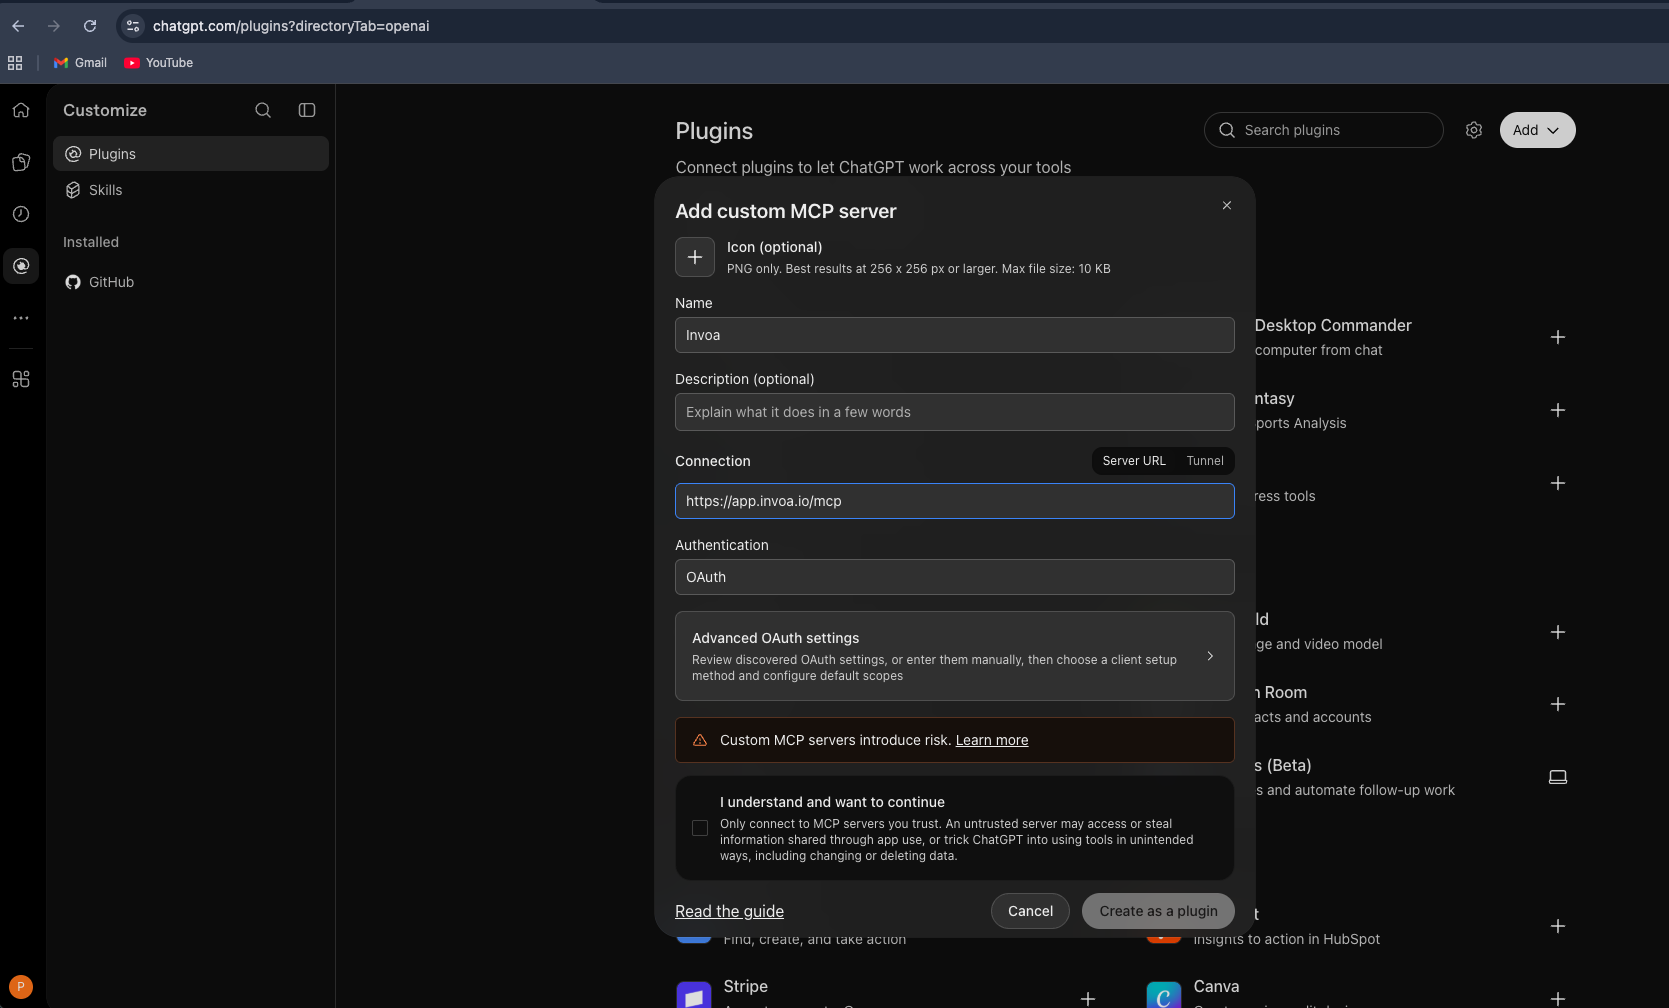Click the search icon beside Customize
This screenshot has height=1008, width=1669.
263,110
